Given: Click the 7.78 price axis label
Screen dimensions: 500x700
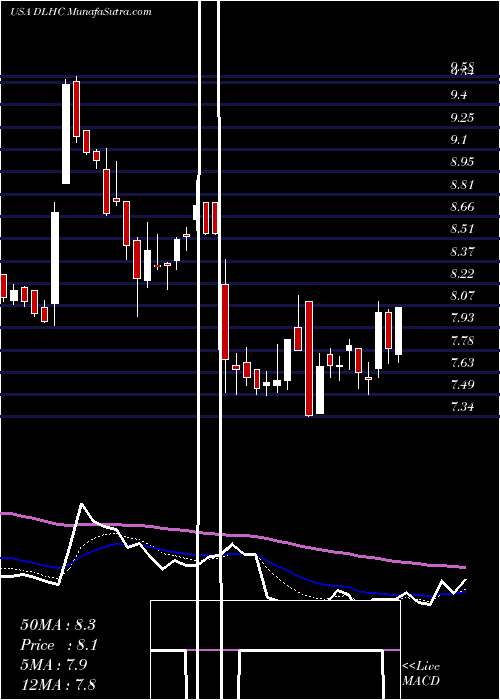Looking at the screenshot, I should (x=462, y=341).
